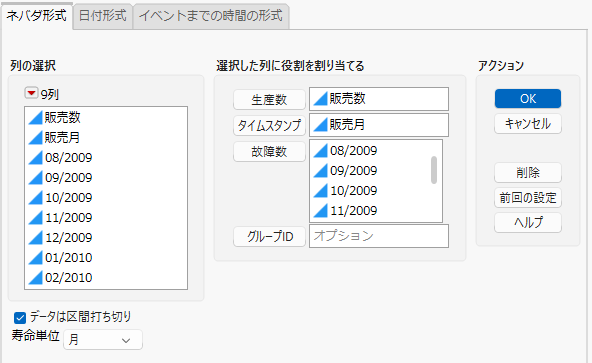Select 販売数 text in the column selection list
Screen dimensions: 592x363
(63, 117)
